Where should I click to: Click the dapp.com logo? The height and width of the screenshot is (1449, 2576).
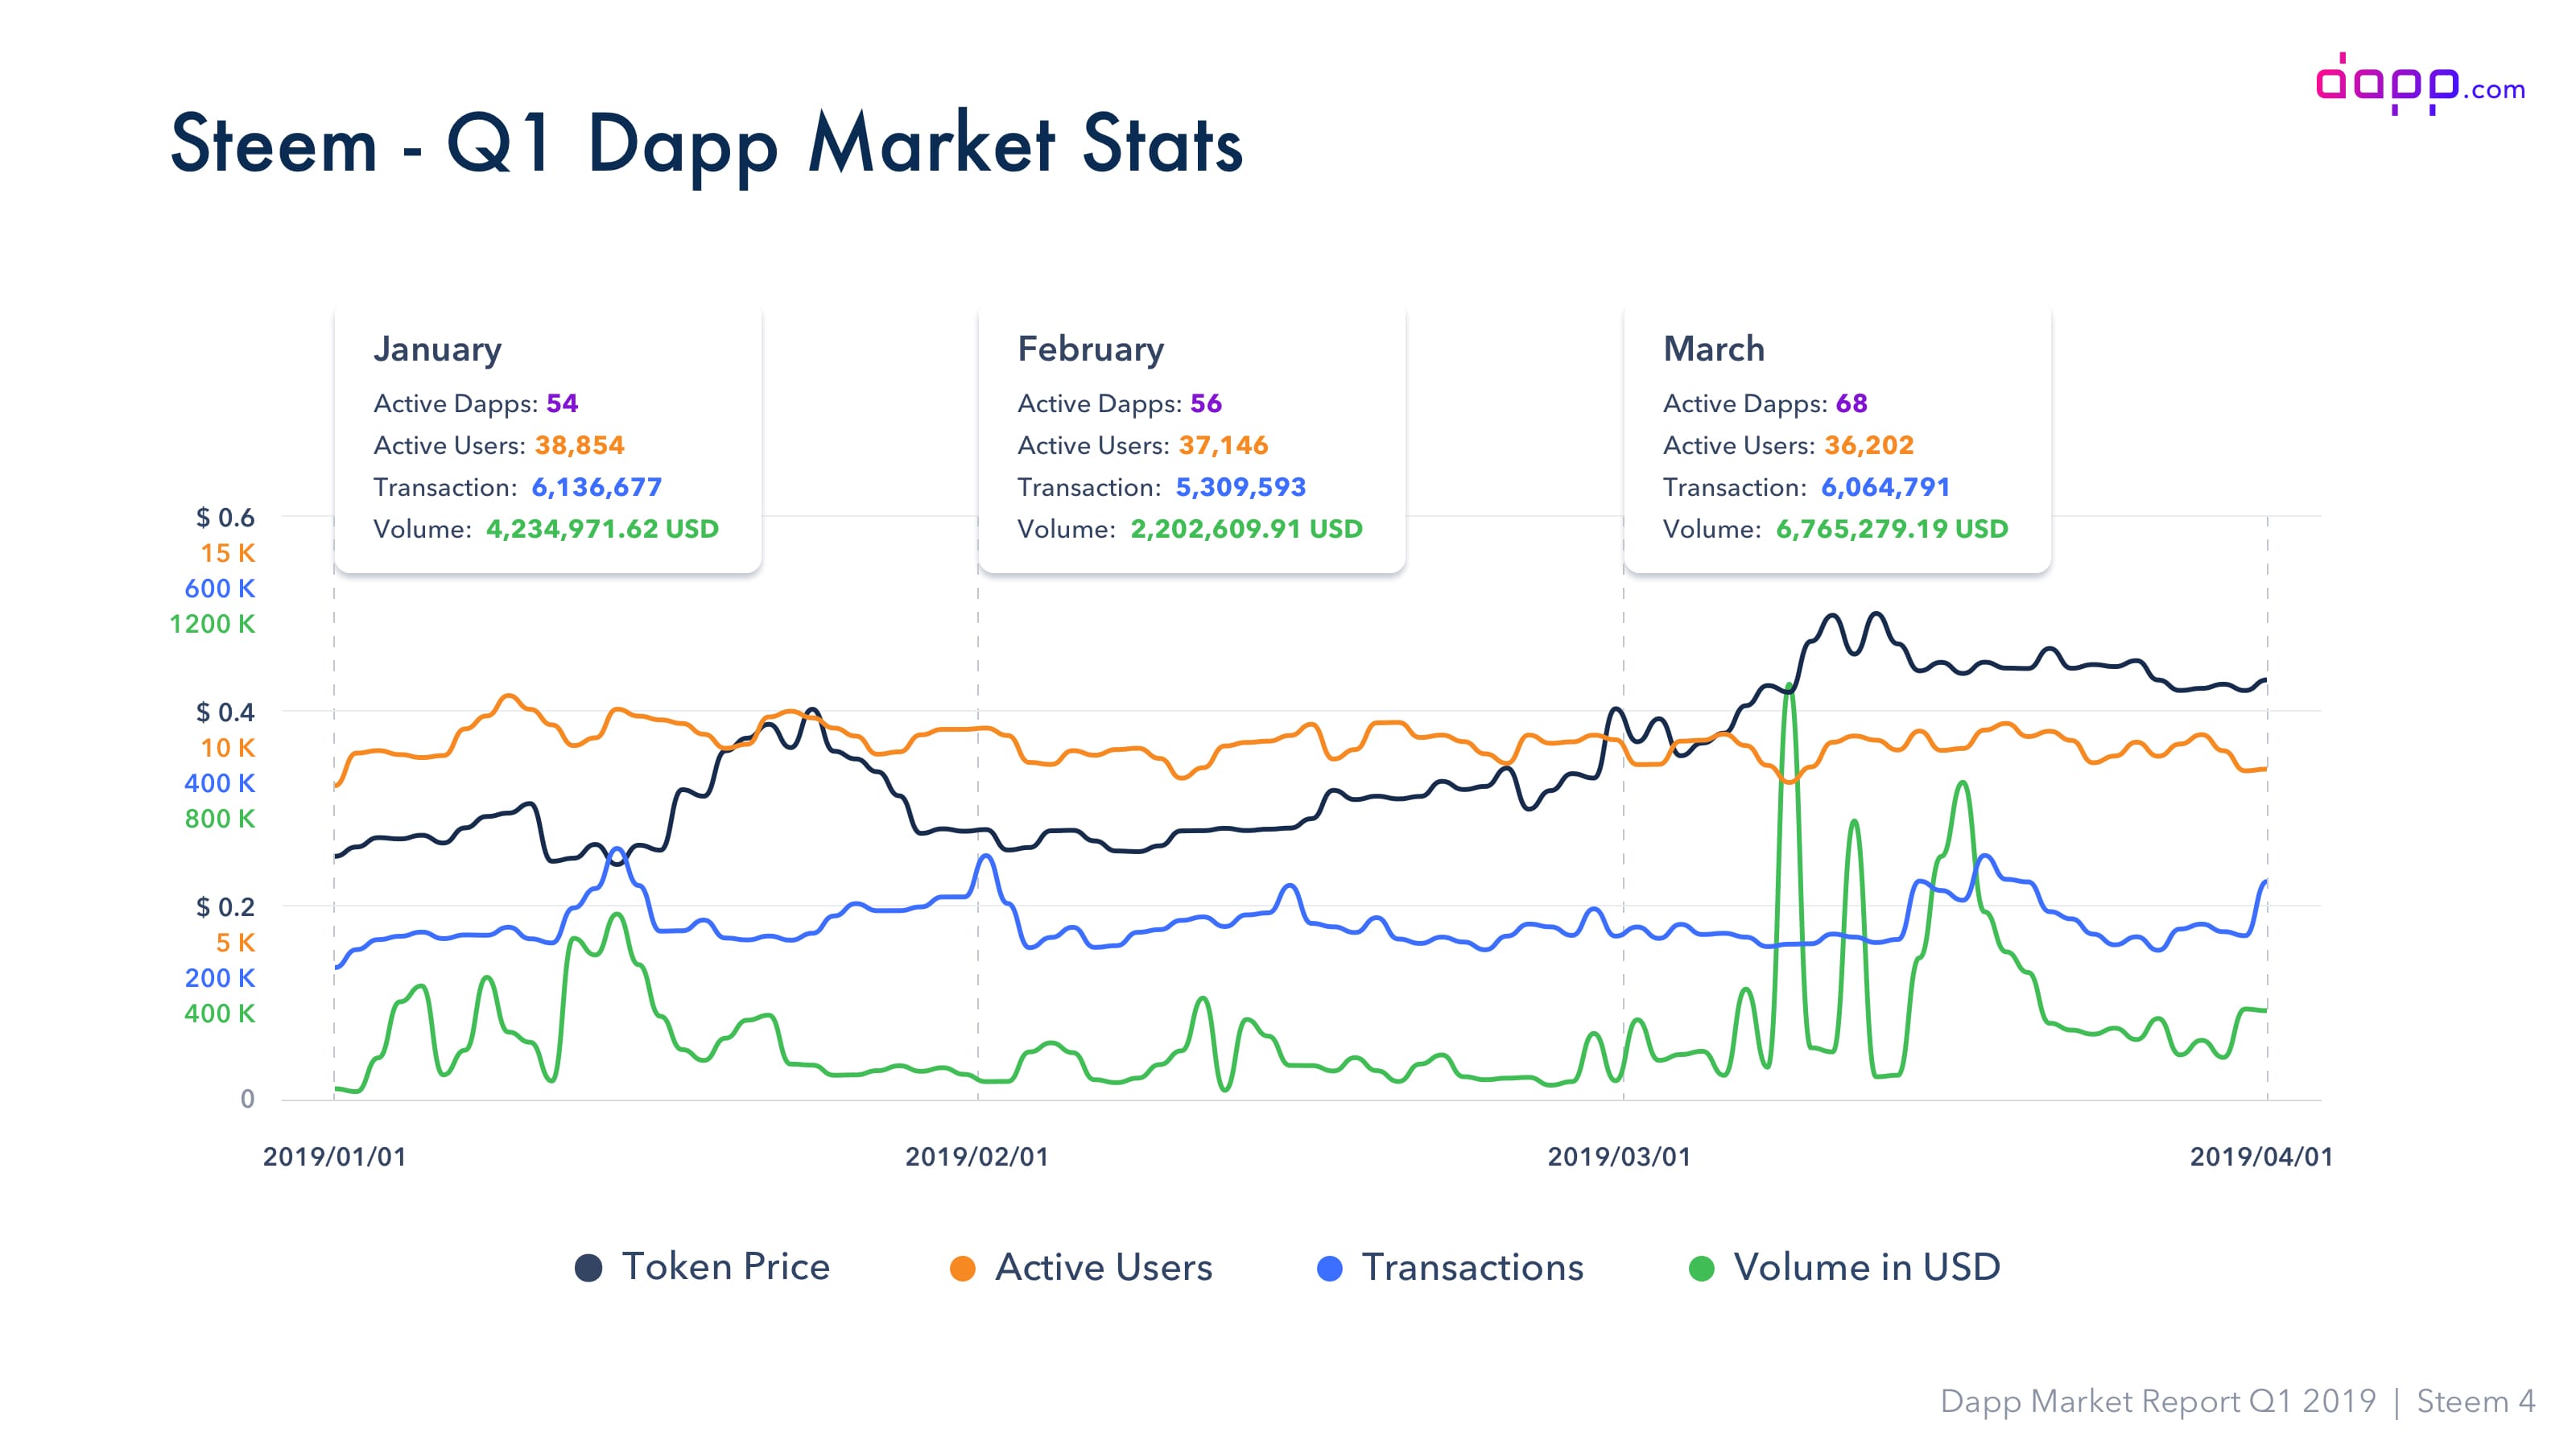(x=2418, y=85)
